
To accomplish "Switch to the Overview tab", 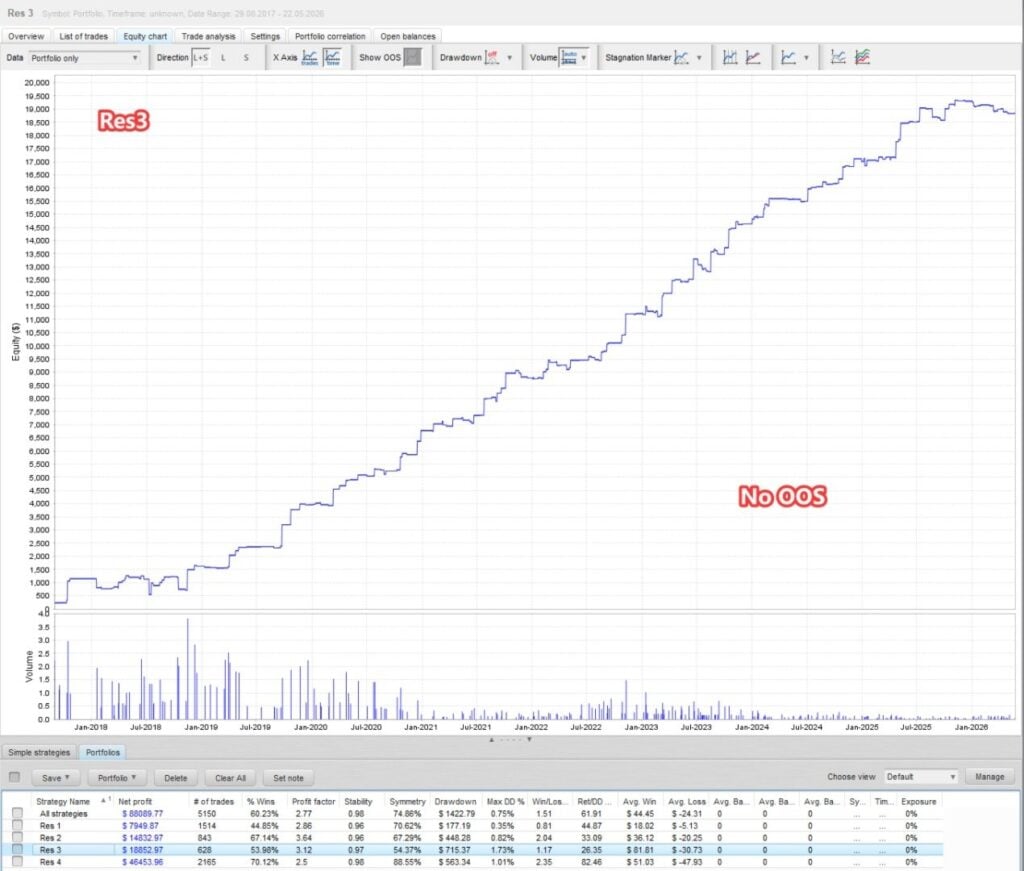I will pos(26,37).
